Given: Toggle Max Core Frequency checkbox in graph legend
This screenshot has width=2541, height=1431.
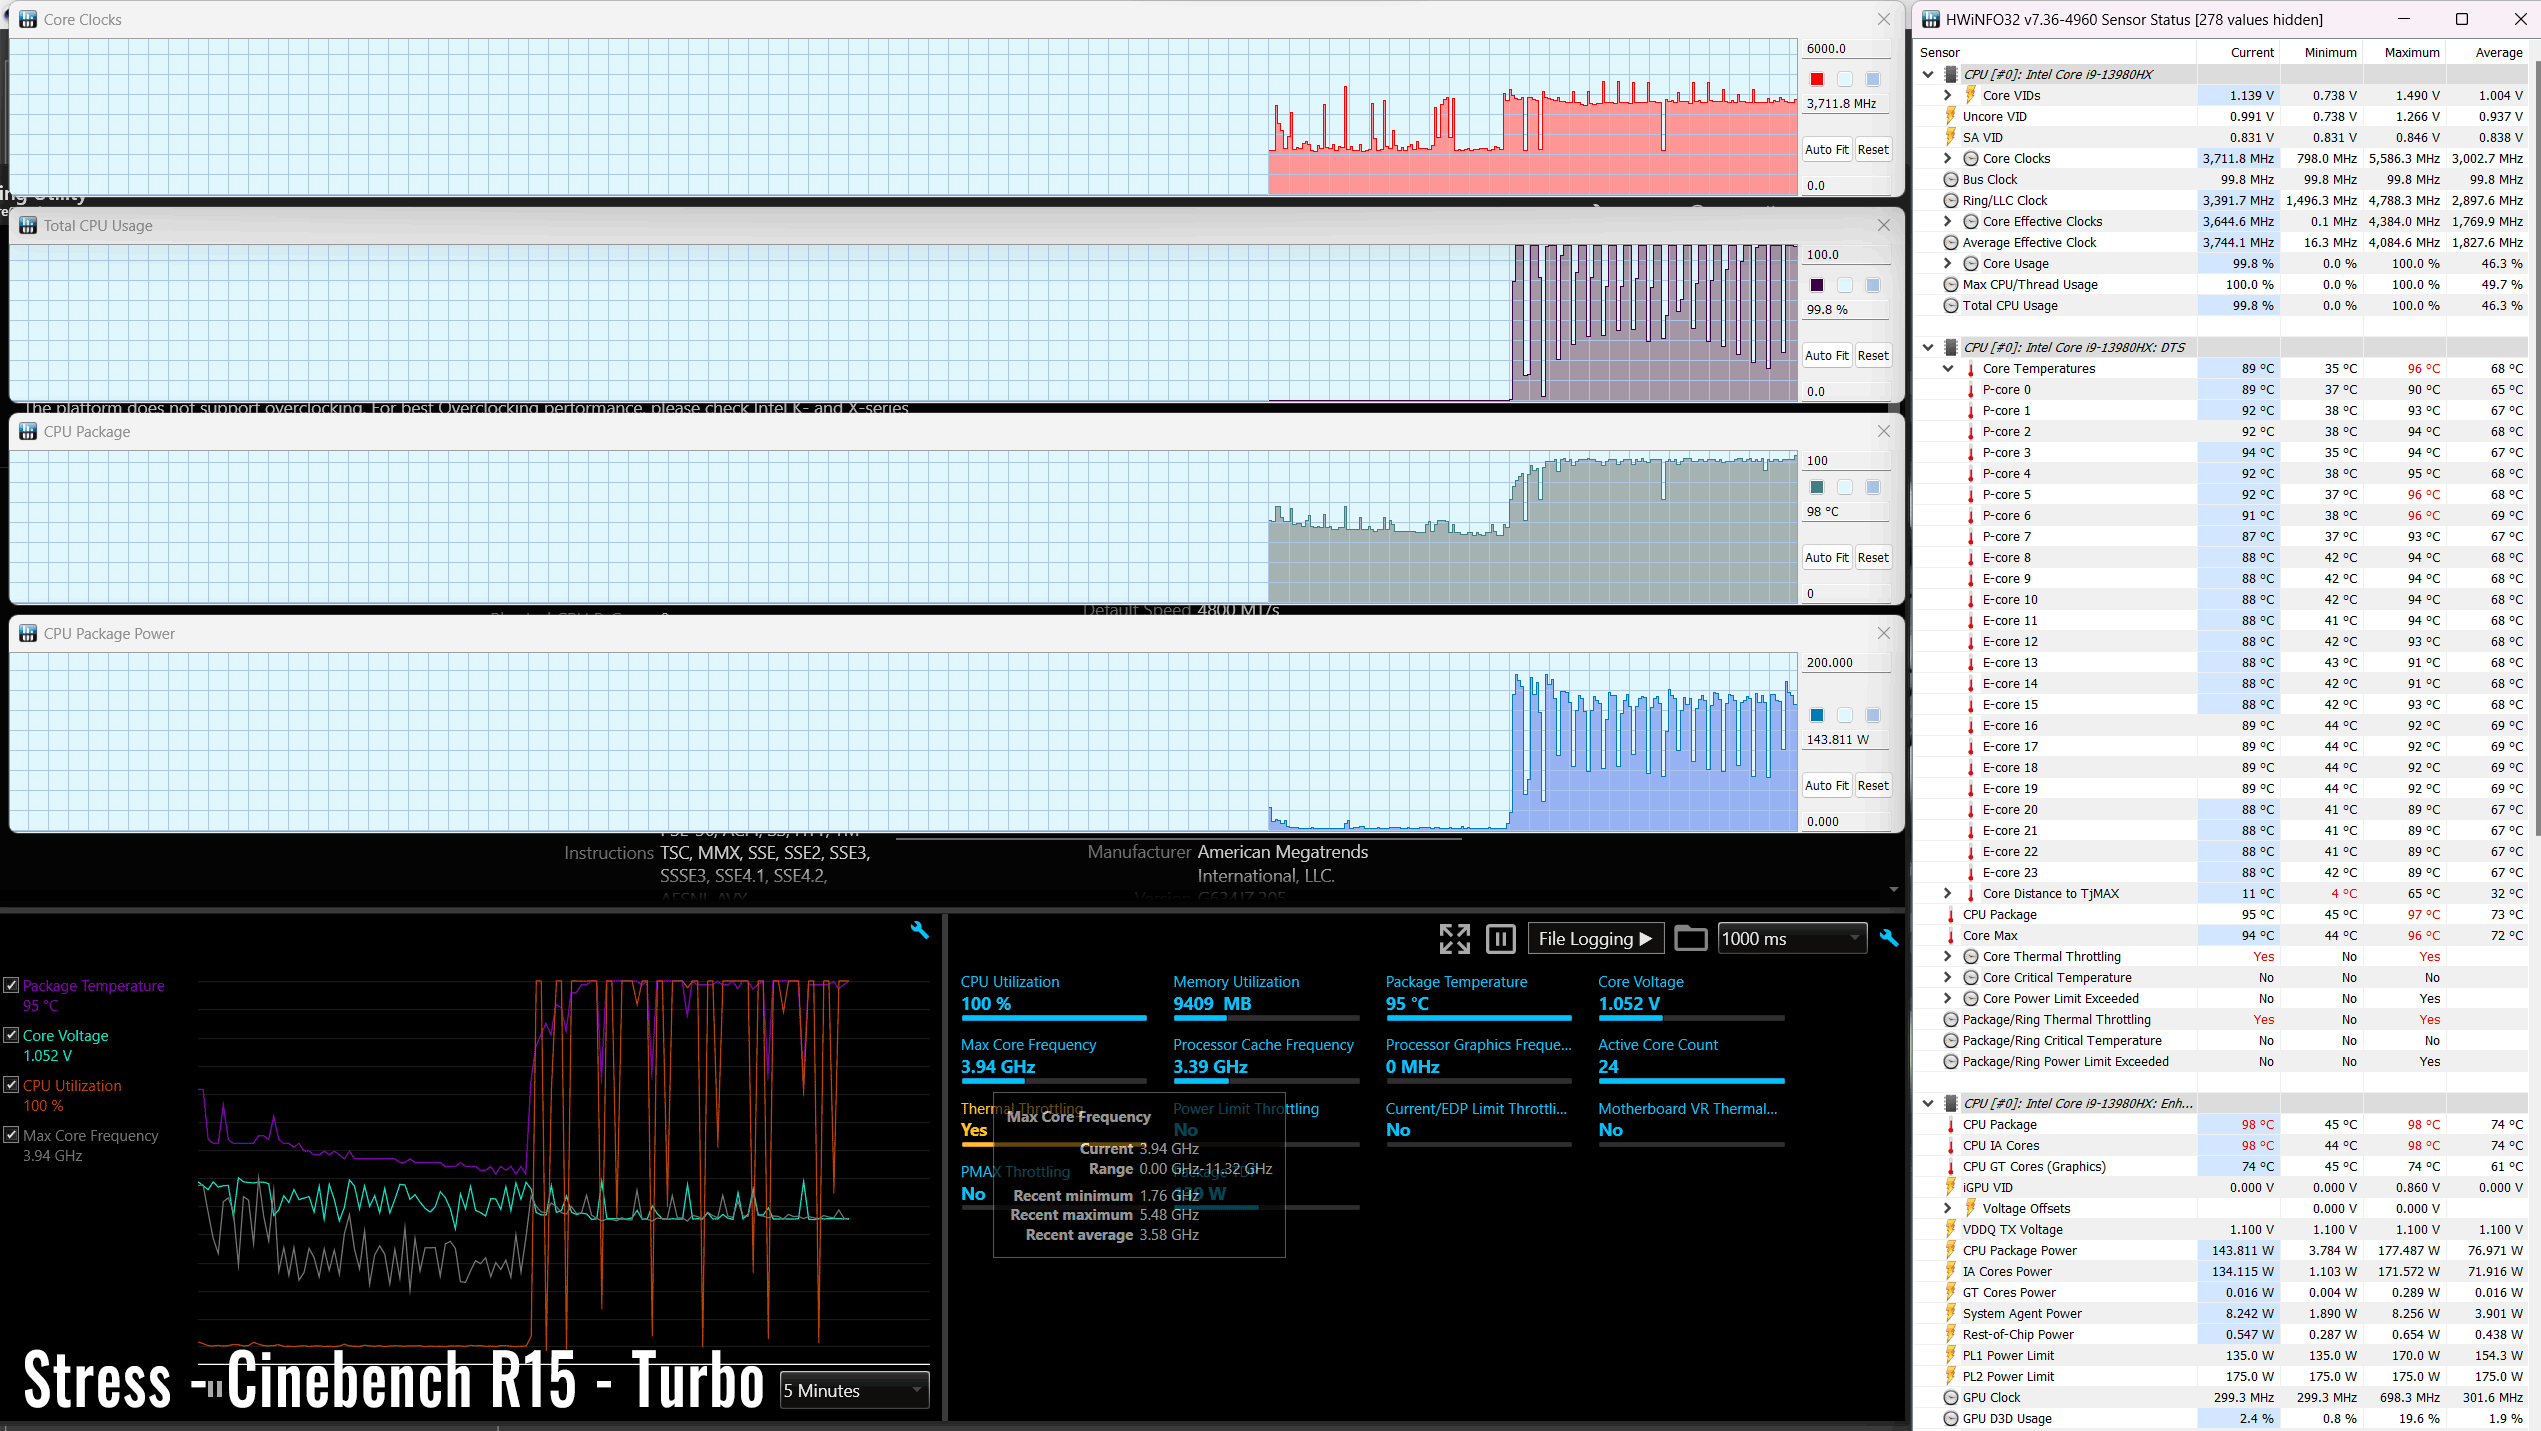Looking at the screenshot, I should 11,1135.
